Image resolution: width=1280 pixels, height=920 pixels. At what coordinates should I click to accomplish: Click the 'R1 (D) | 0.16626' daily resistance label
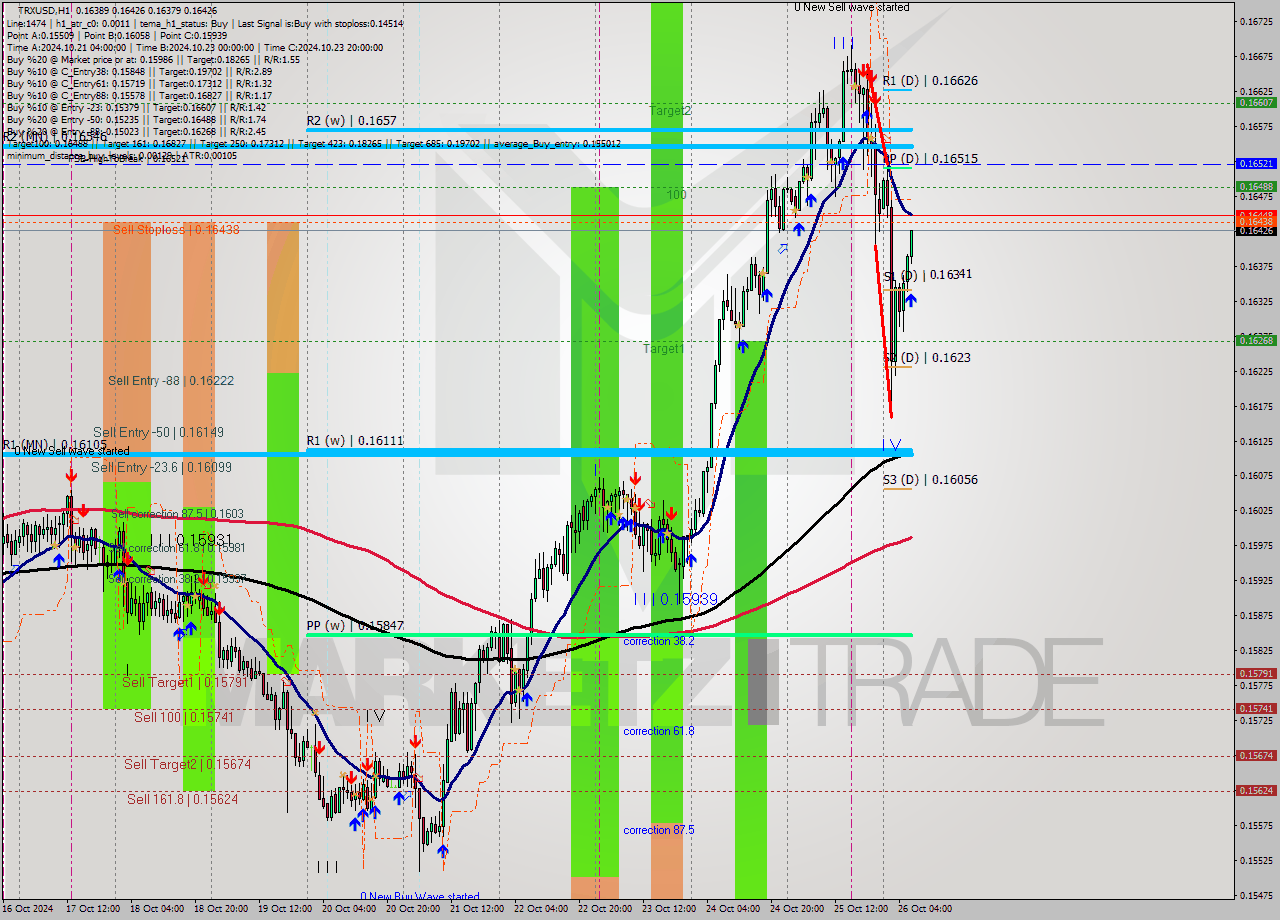(x=930, y=80)
